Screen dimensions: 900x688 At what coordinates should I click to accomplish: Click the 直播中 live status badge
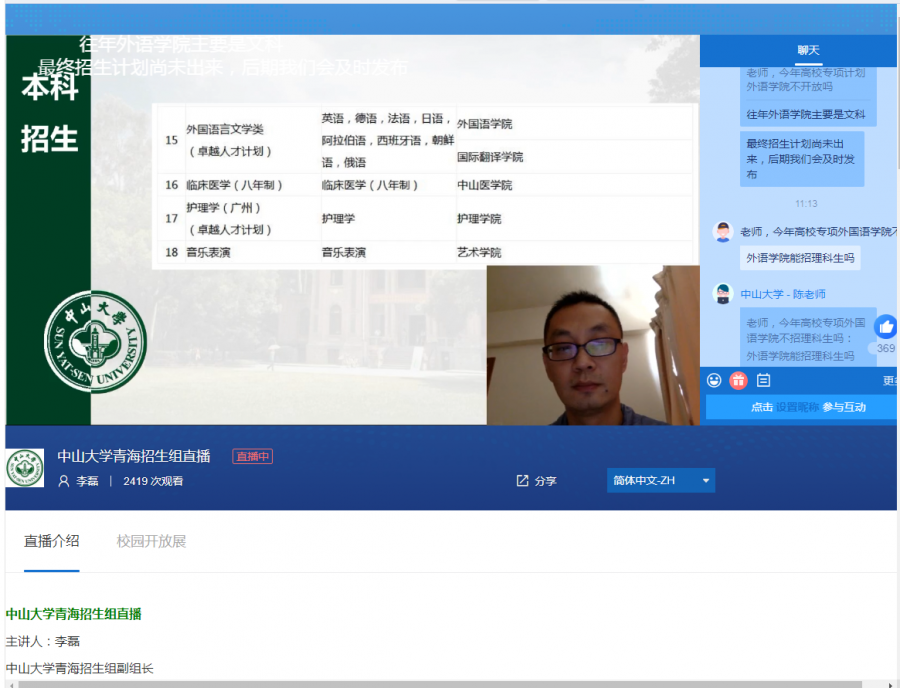[252, 457]
